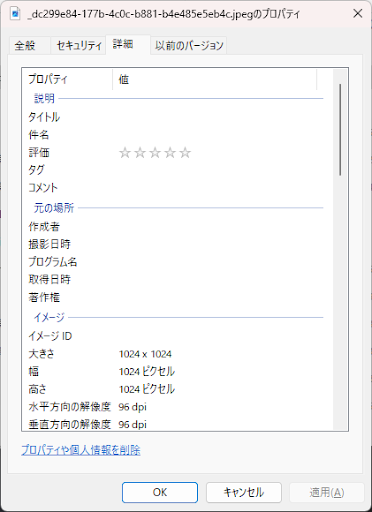The width and height of the screenshot is (372, 512).
Task: Click the JPEG file icon in title bar
Action: pyautogui.click(x=15, y=13)
